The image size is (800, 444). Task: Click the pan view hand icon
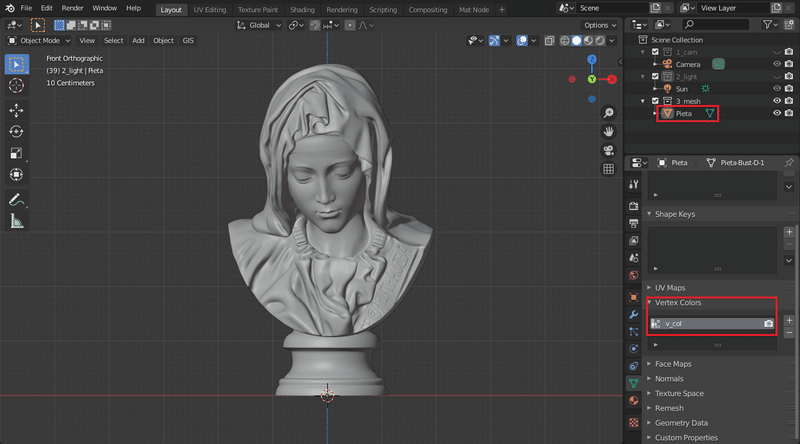[608, 132]
